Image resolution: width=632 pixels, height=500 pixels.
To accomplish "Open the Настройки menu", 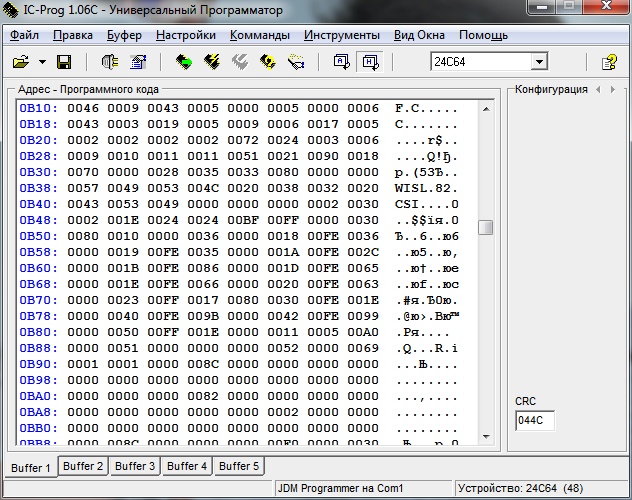I will [186, 35].
